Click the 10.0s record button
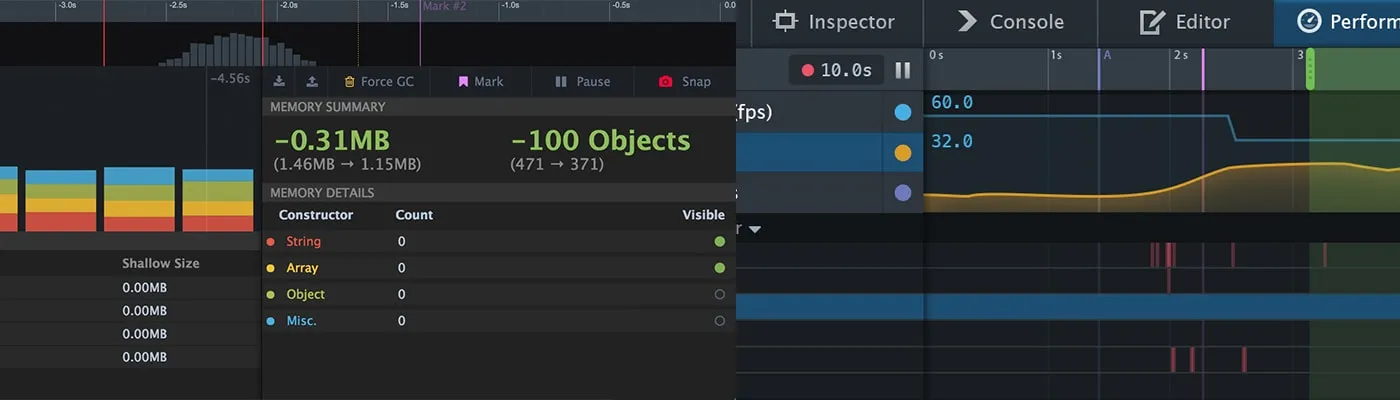 (835, 70)
